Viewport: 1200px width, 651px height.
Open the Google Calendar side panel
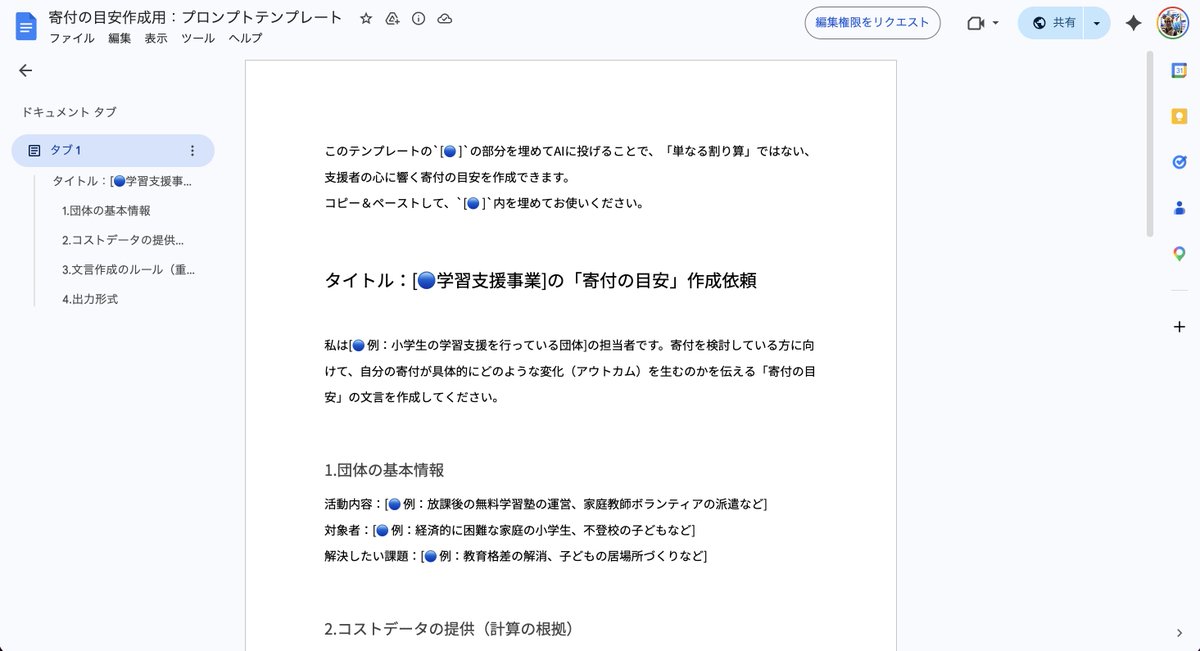[1180, 70]
